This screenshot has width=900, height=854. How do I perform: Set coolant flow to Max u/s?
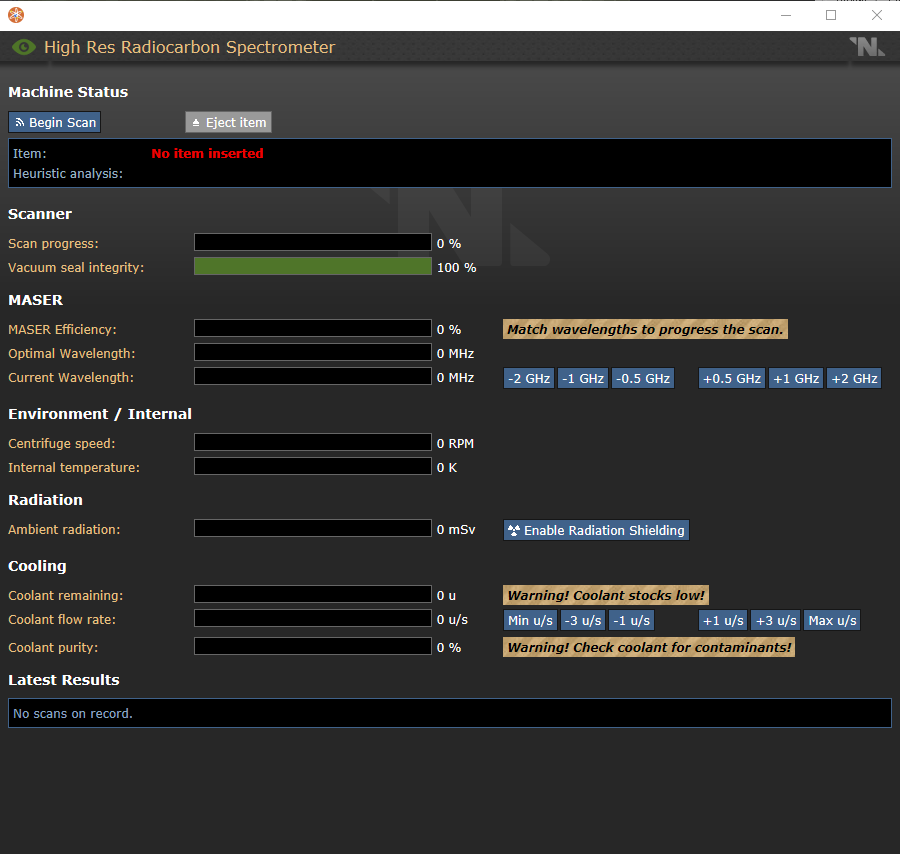(832, 620)
